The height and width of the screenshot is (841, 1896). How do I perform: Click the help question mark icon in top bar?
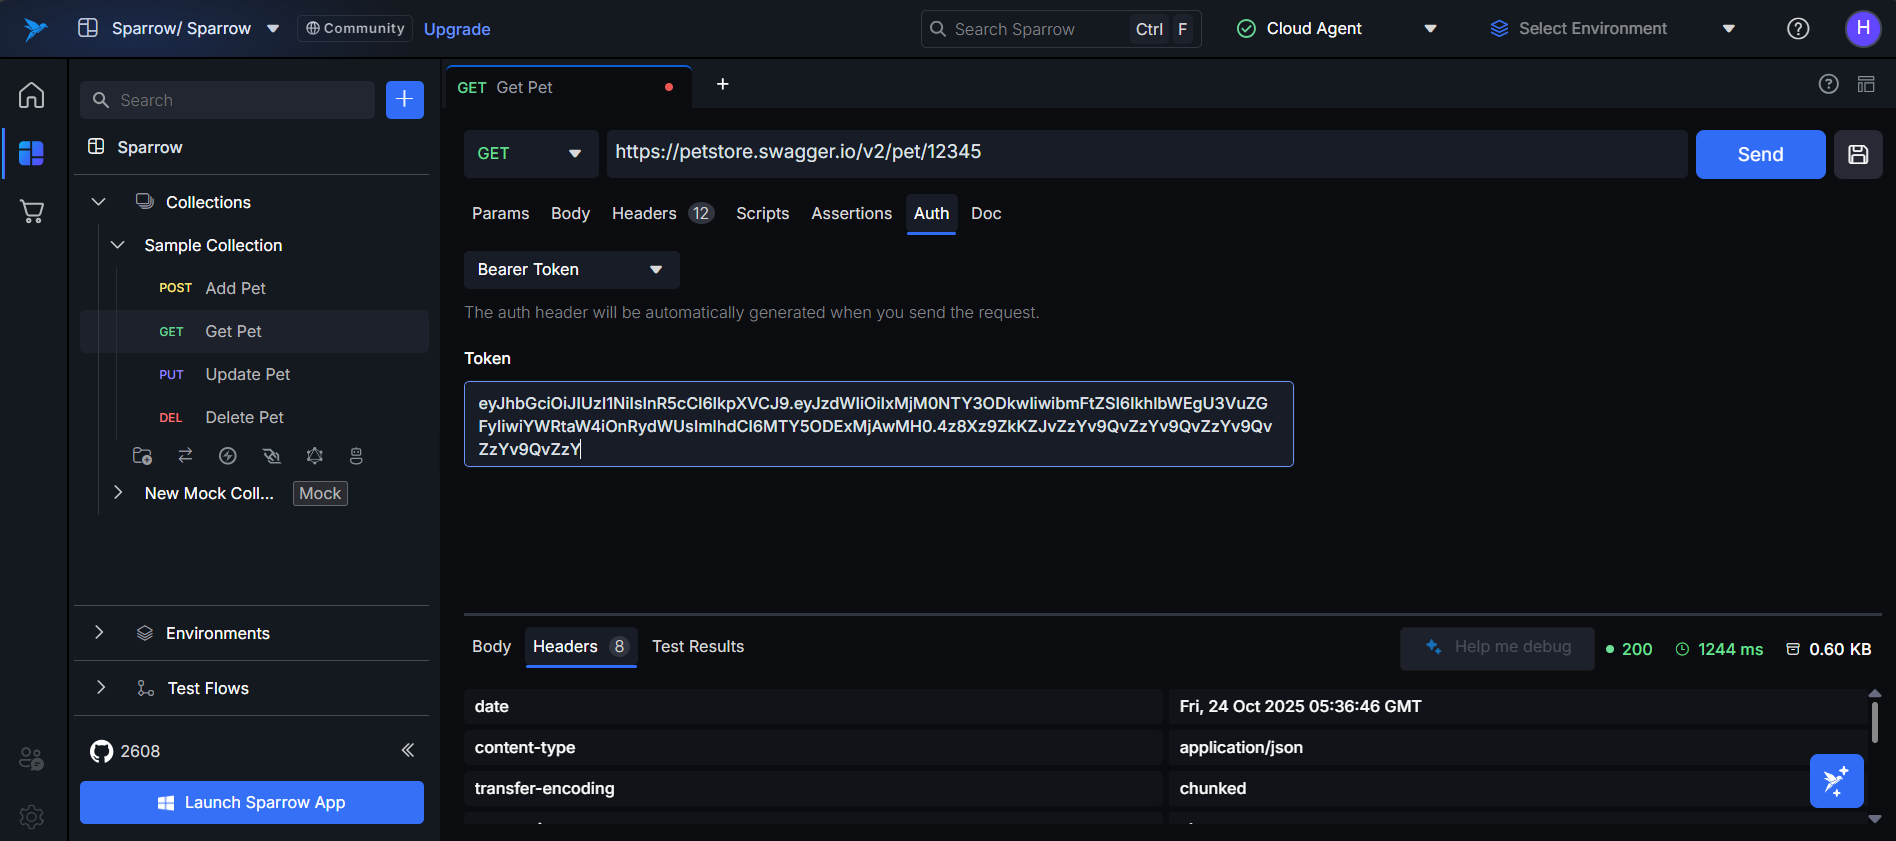1798,29
